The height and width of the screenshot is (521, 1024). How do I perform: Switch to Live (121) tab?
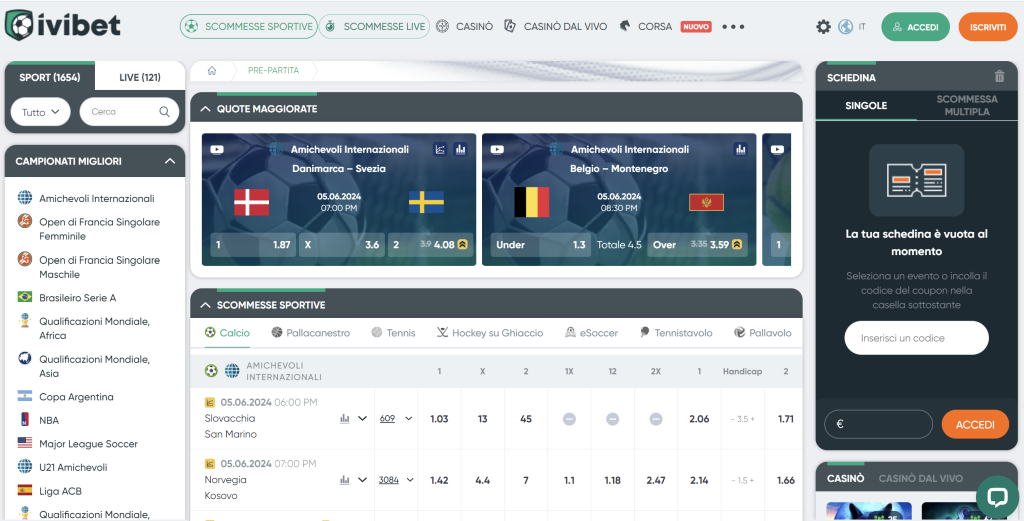click(x=140, y=77)
